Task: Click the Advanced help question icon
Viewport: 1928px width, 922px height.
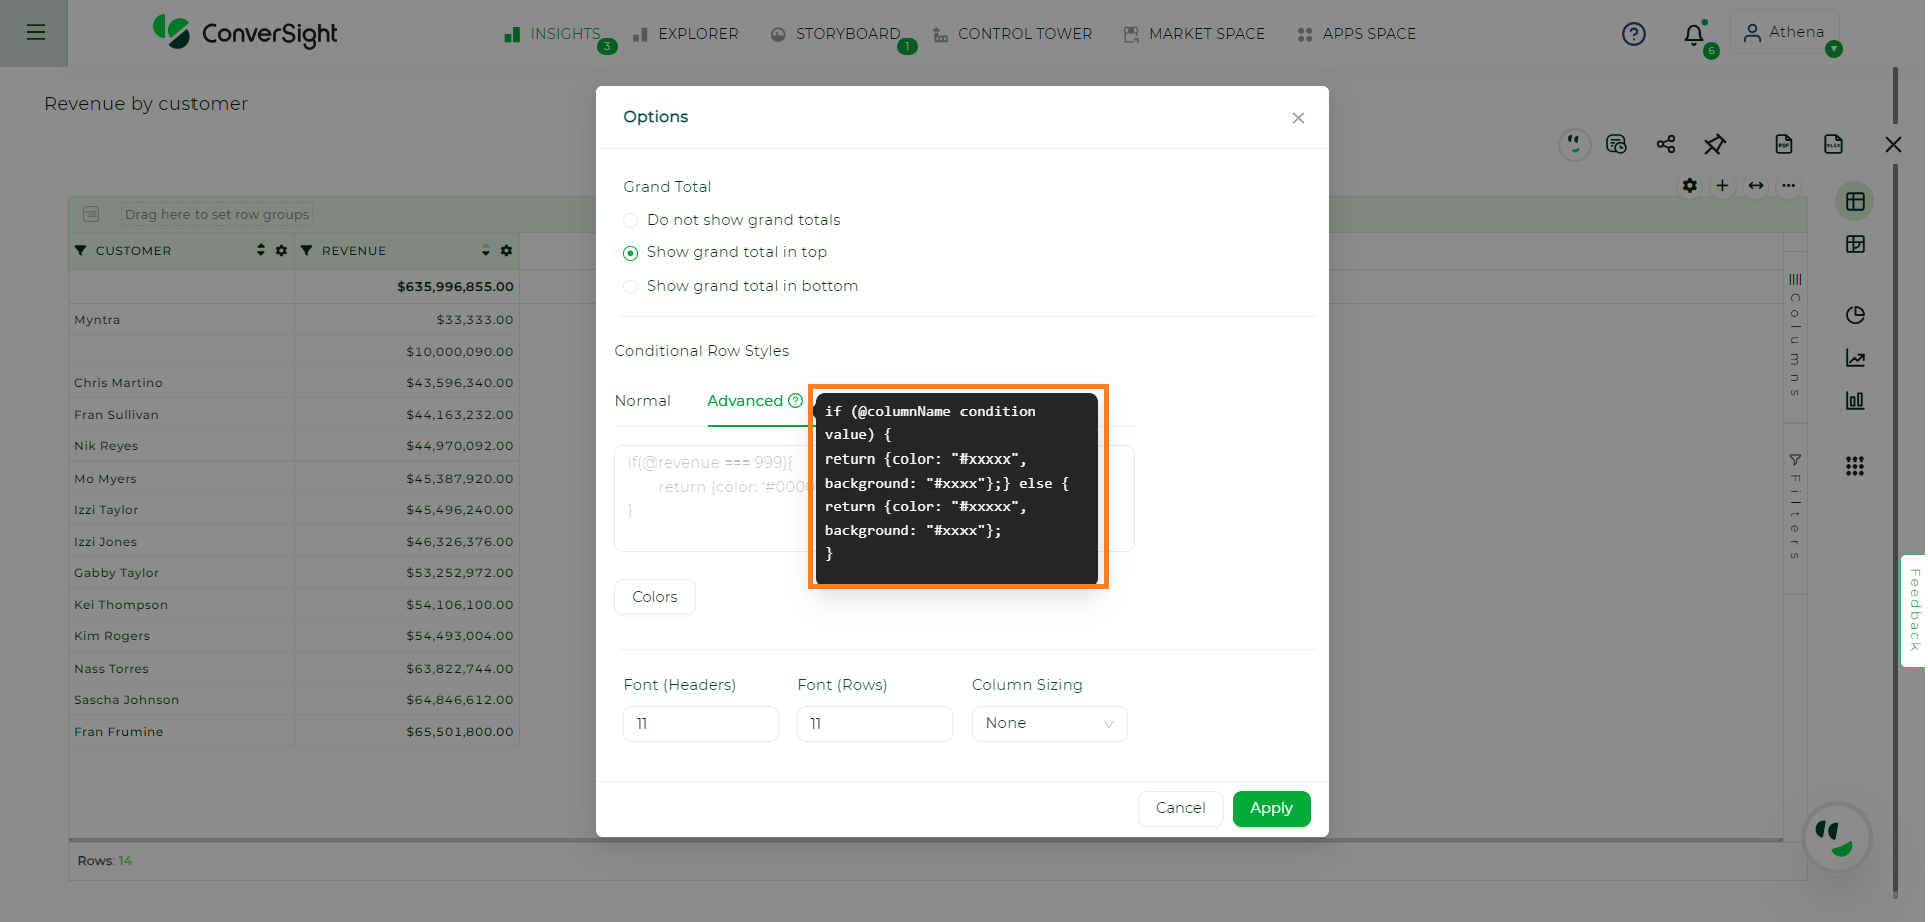Action: click(796, 401)
